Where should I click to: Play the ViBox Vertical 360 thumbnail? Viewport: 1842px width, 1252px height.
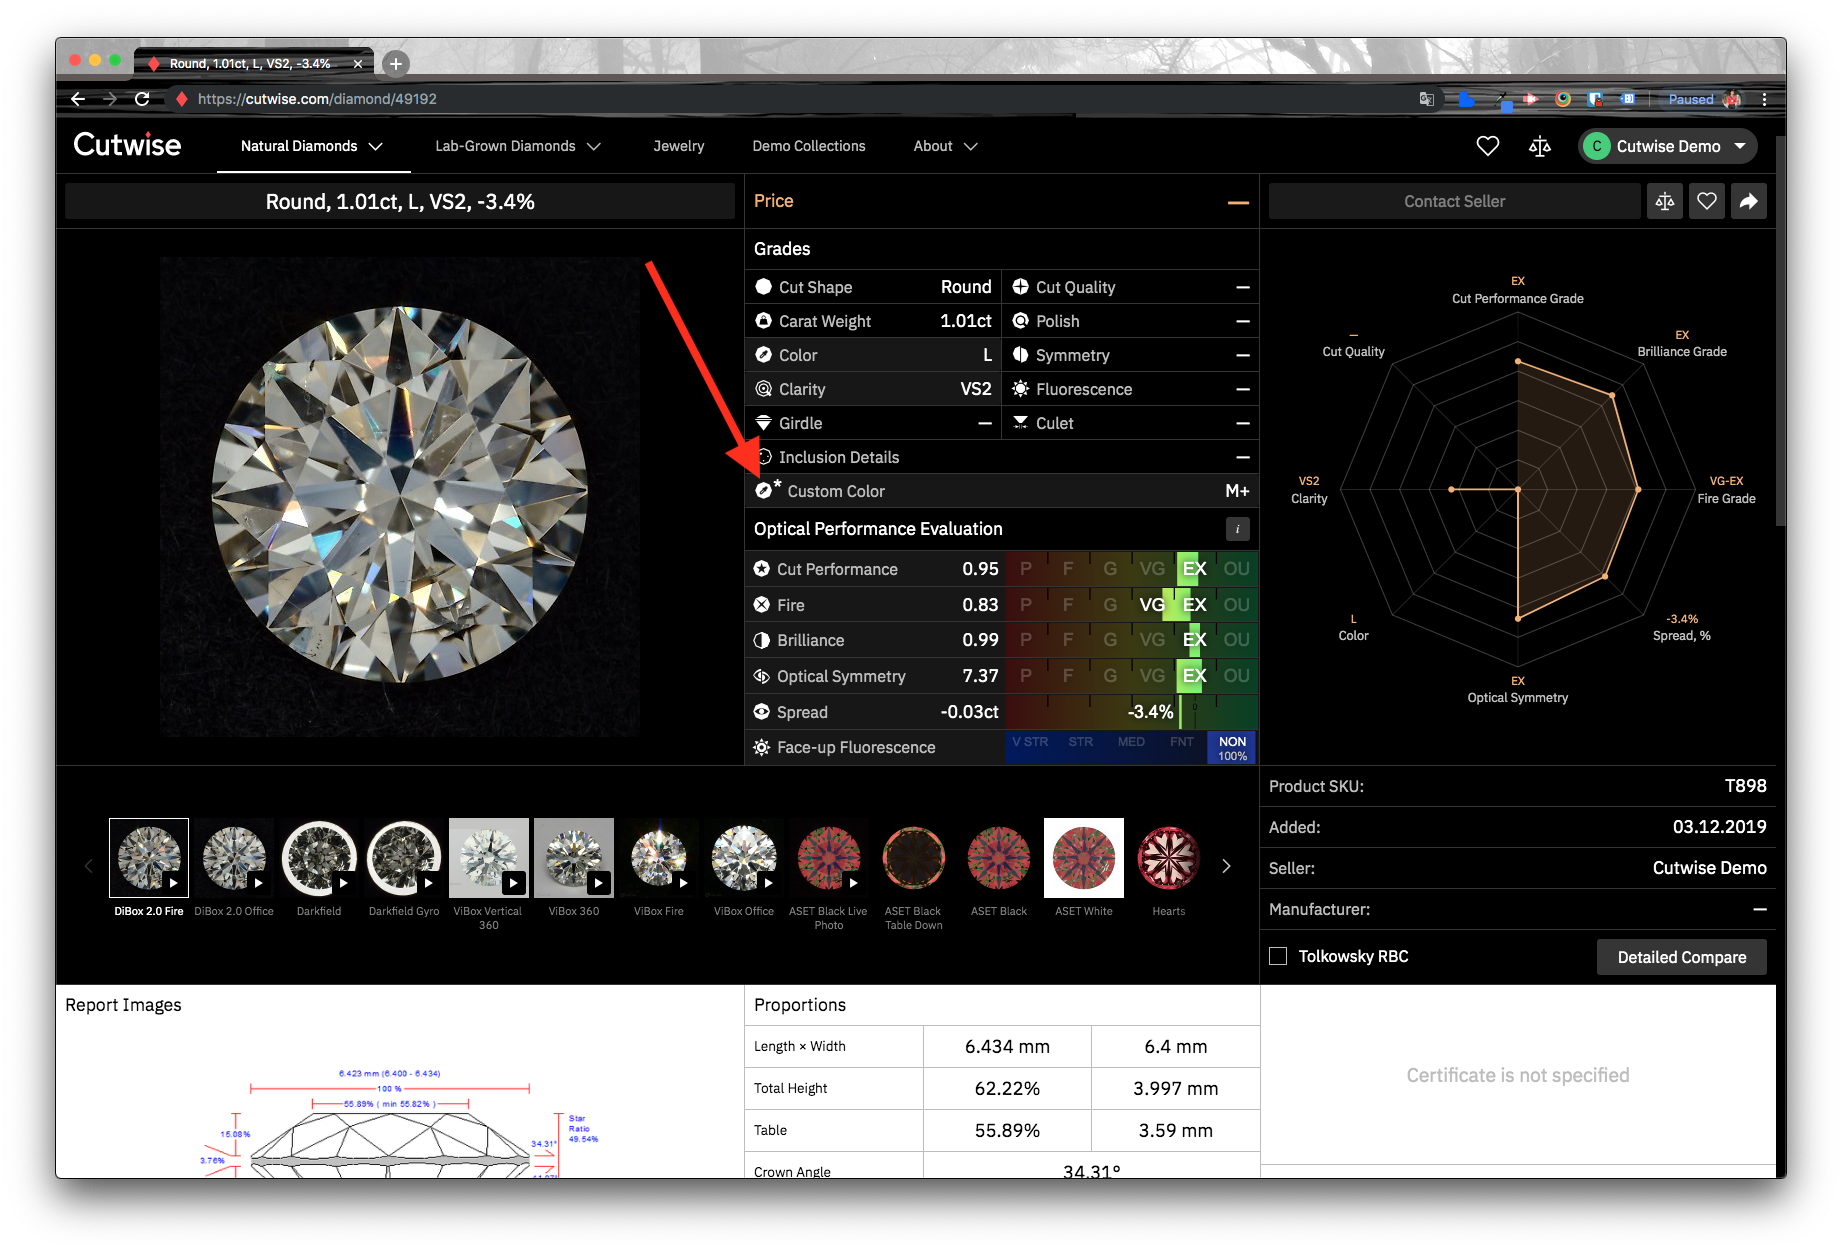(x=513, y=883)
